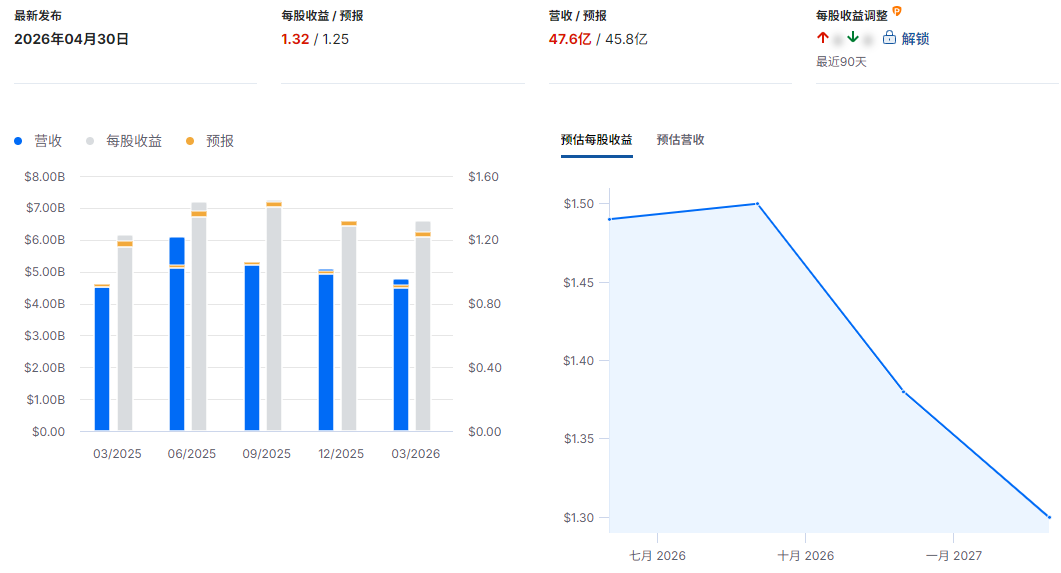
Task: Click the 1.32 actual EPS value
Action: click(295, 39)
